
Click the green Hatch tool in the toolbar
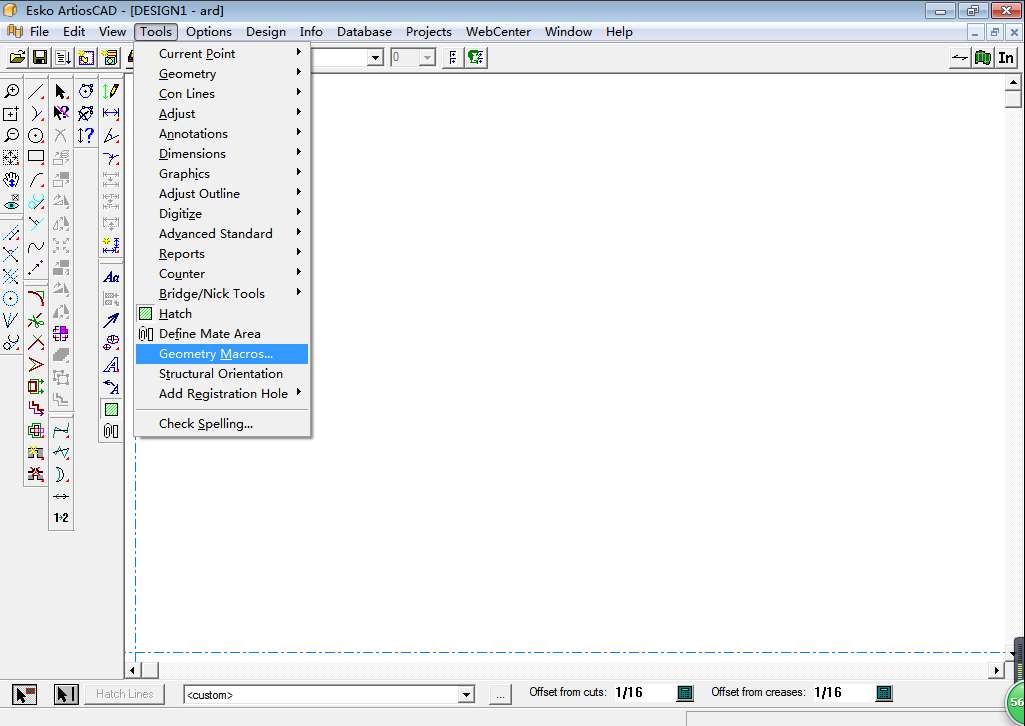pyautogui.click(x=111, y=409)
